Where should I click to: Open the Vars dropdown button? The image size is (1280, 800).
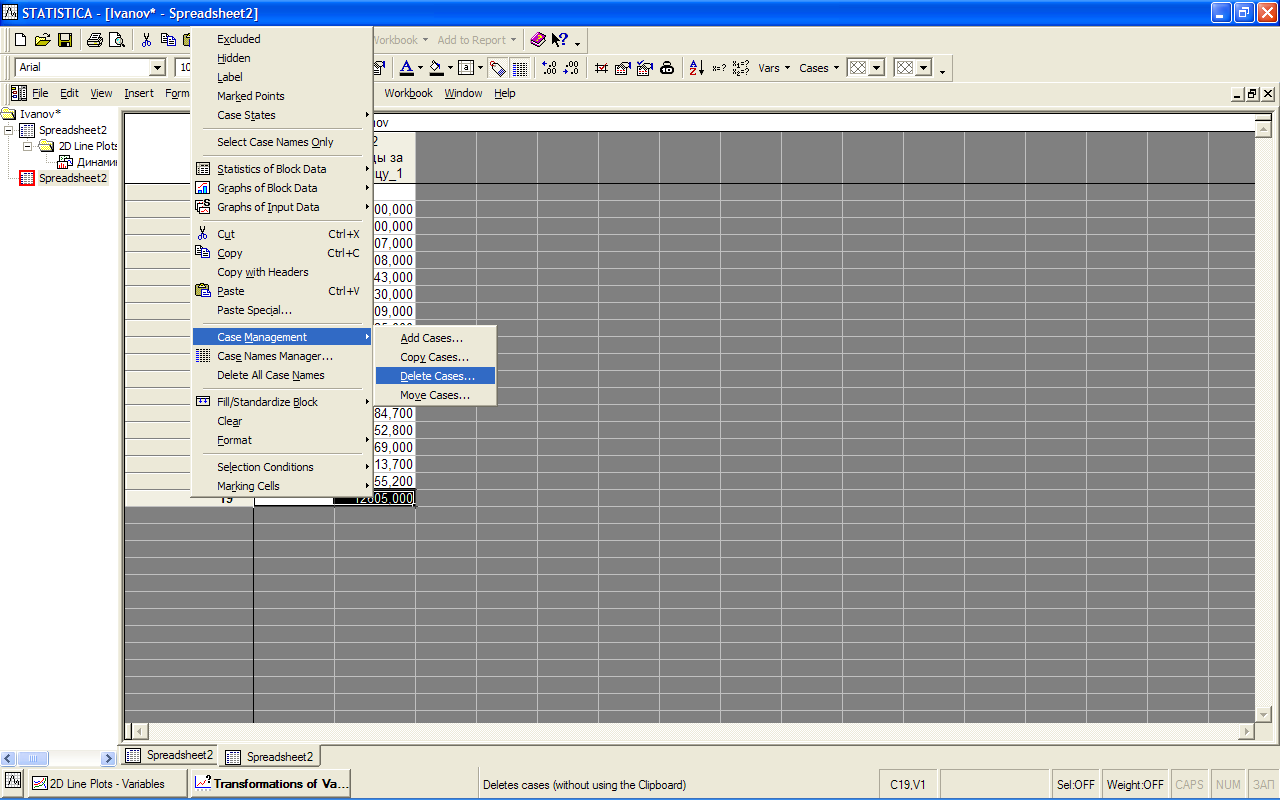pos(774,68)
